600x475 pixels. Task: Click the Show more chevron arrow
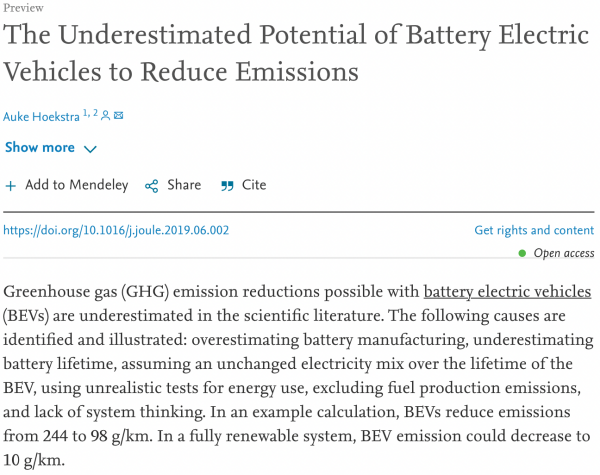[90, 149]
